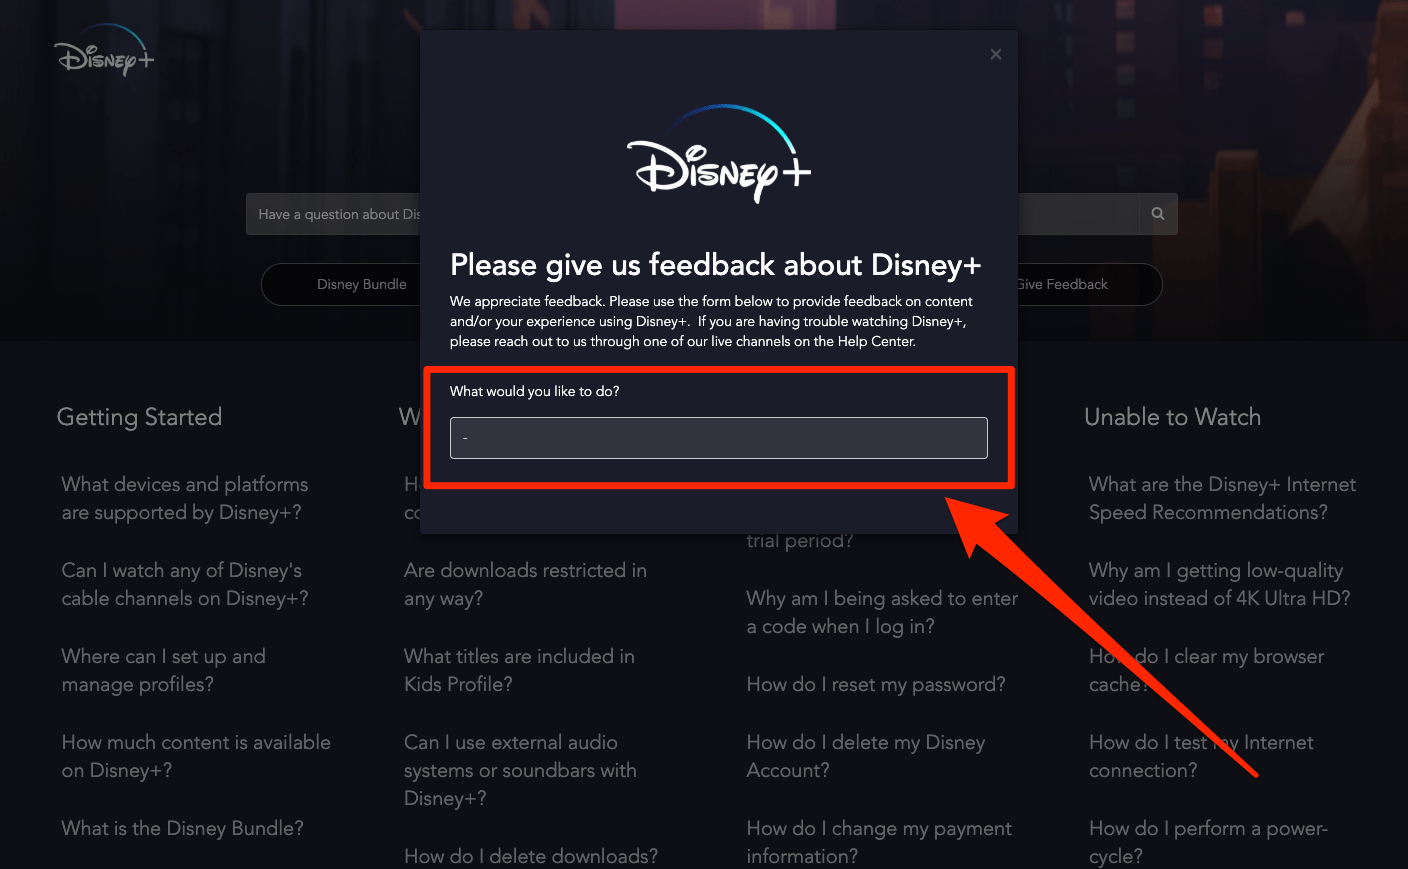Click the Disney+ logo in the page header

[x=104, y=52]
